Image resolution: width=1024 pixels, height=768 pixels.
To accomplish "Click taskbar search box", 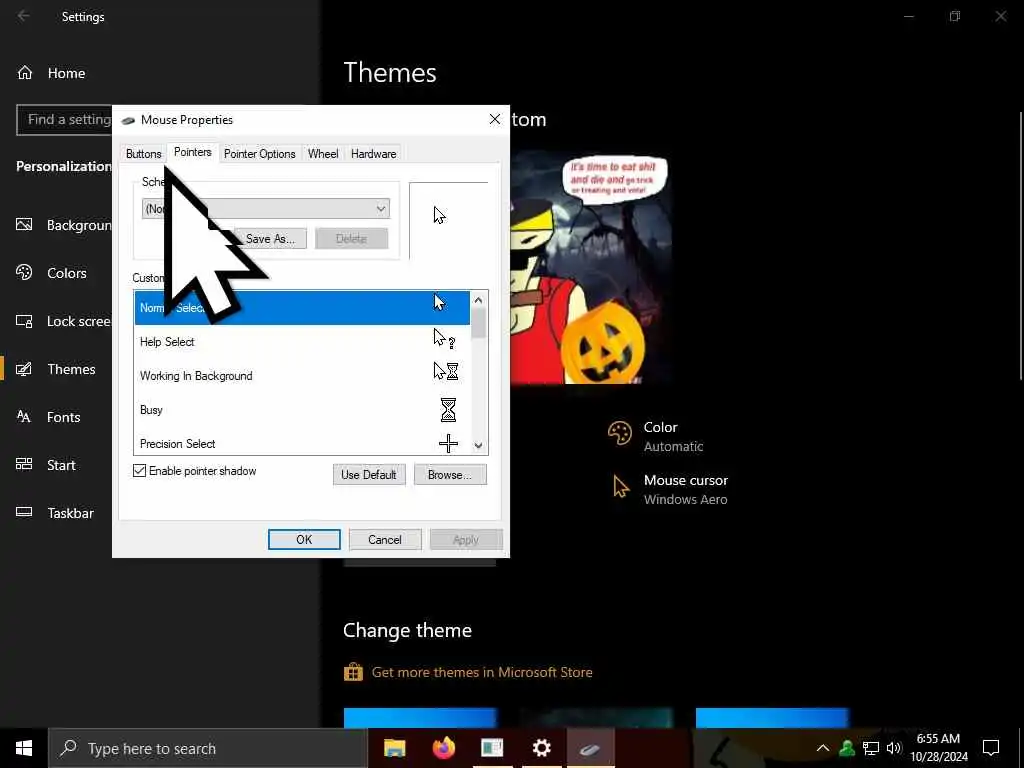I will (208, 748).
